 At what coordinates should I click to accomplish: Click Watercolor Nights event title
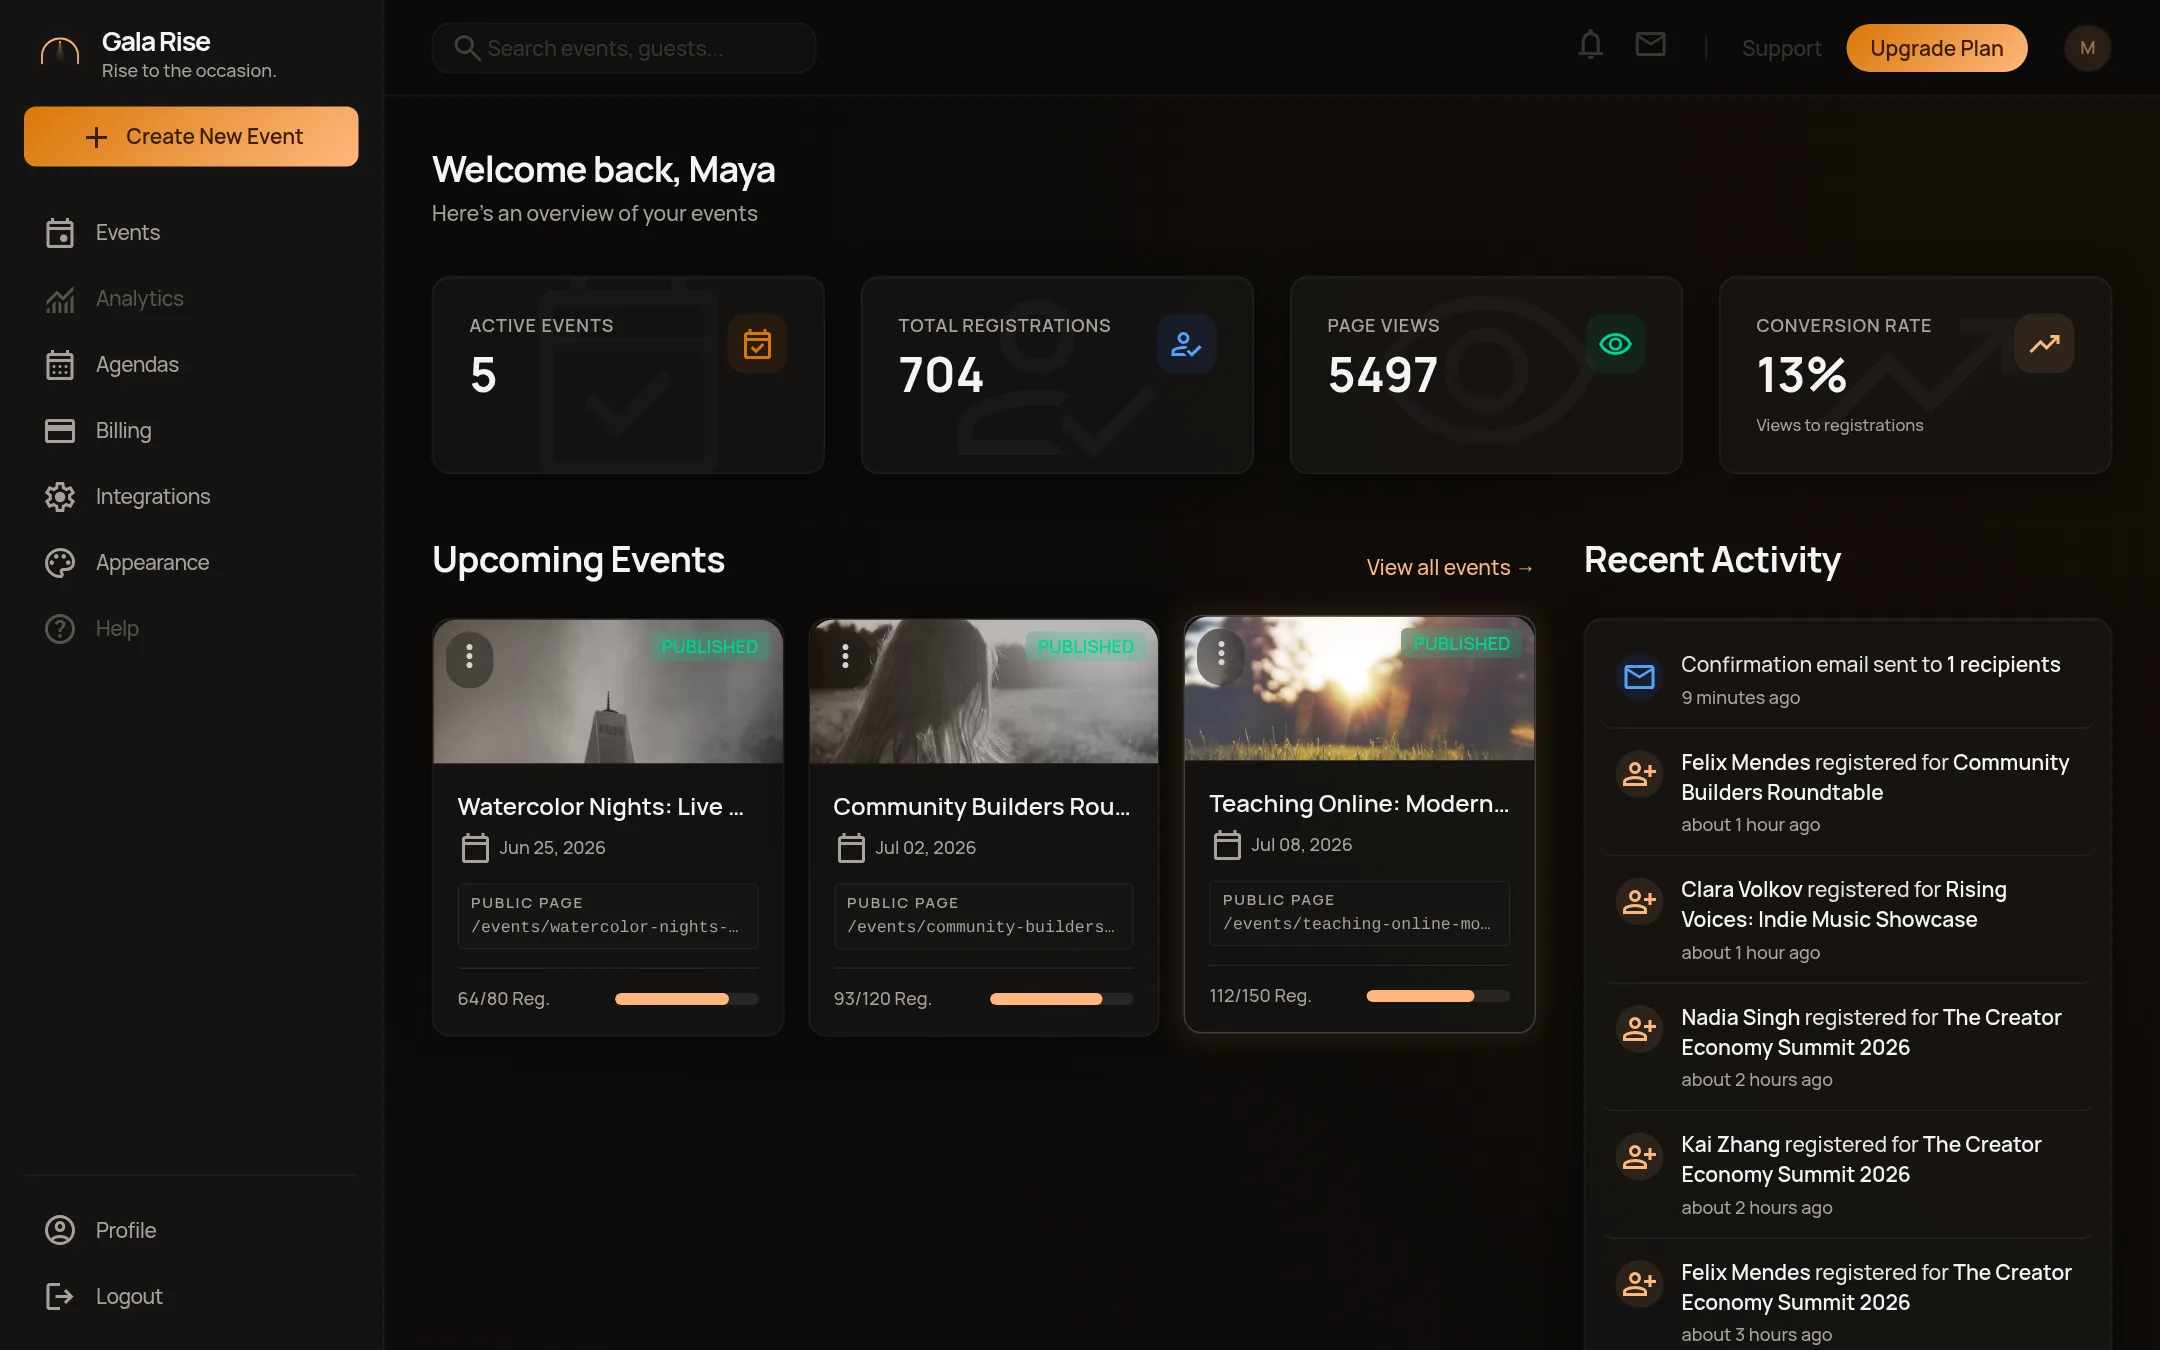pos(600,806)
